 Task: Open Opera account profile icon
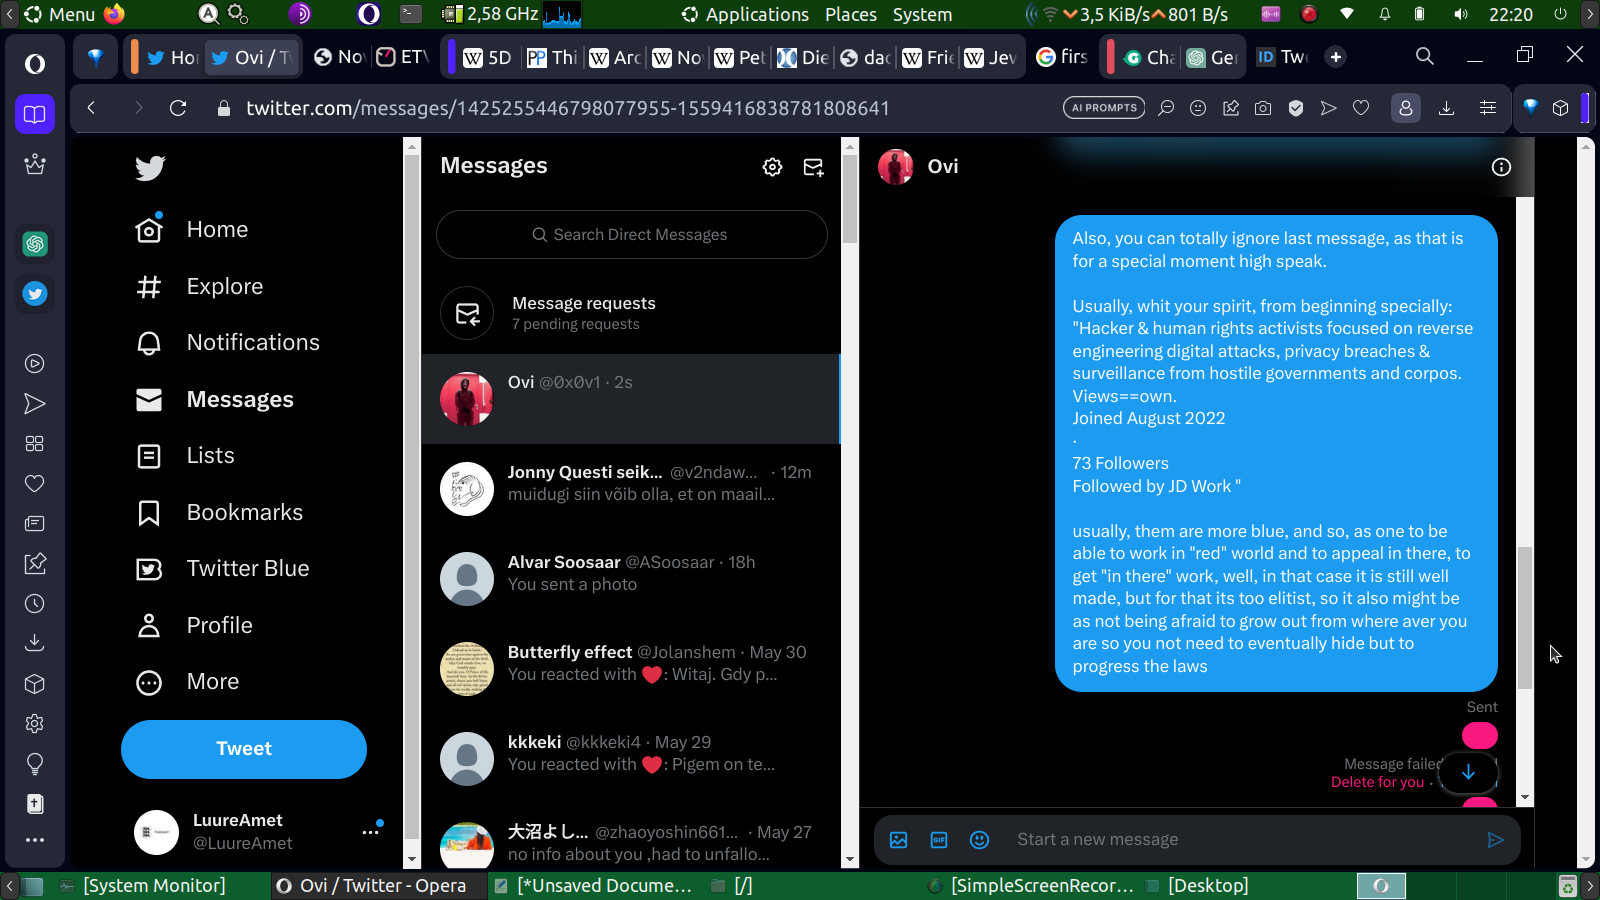point(1405,108)
